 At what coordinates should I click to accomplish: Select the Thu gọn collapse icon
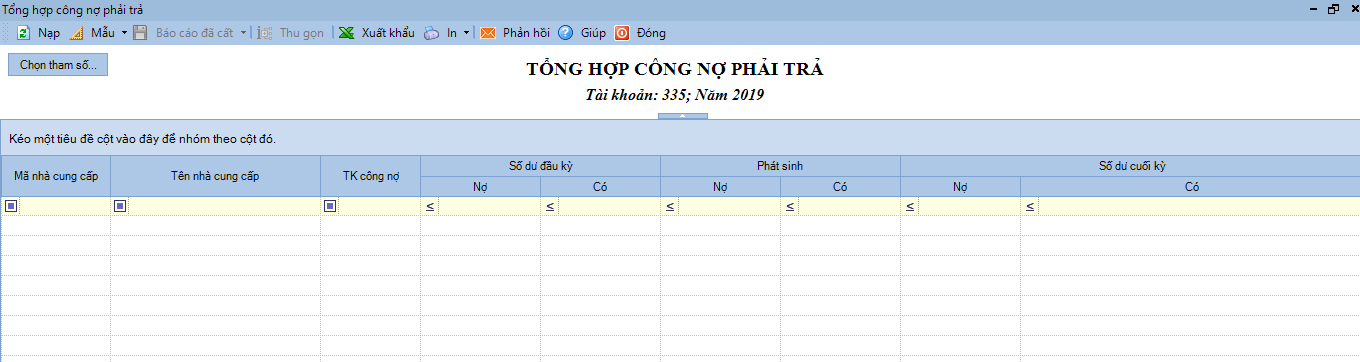click(265, 33)
